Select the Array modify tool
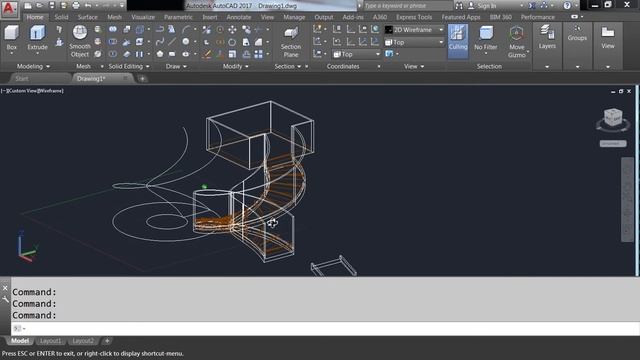Screen dimensions: 640x360 [x=258, y=54]
